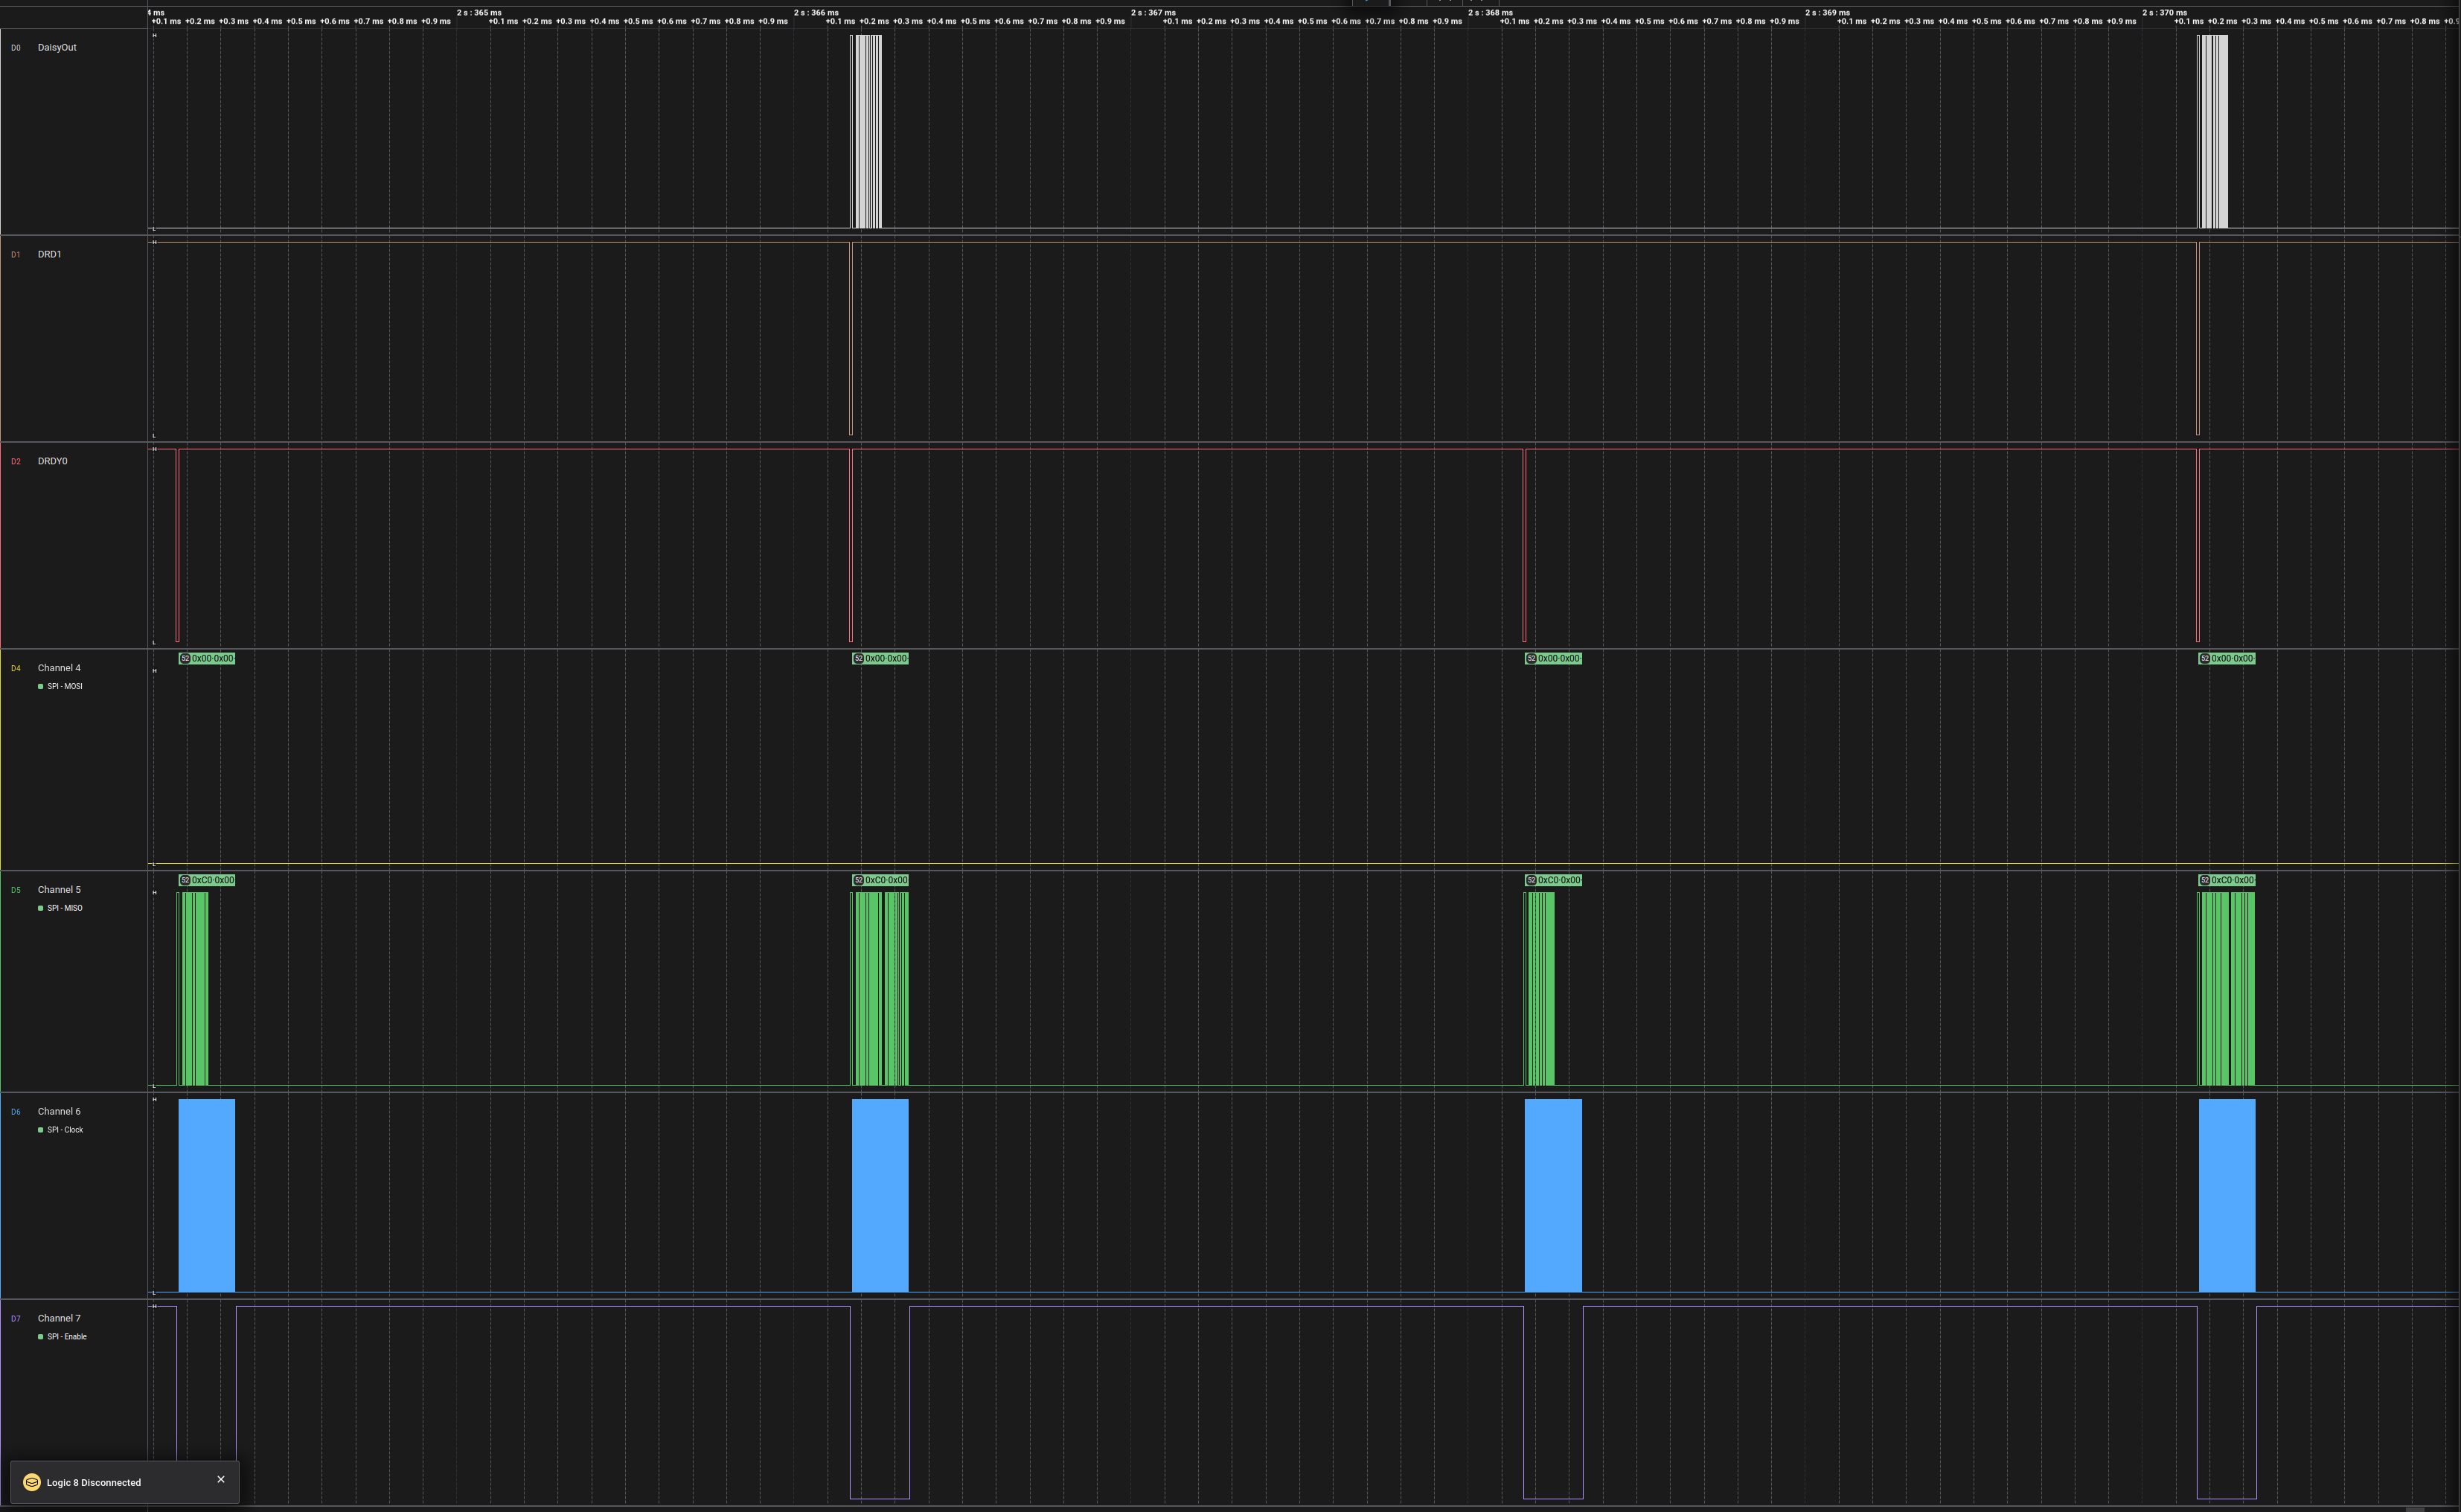Open the Channel 6 label
Screen dimensions: 2461x1512
point(59,1112)
